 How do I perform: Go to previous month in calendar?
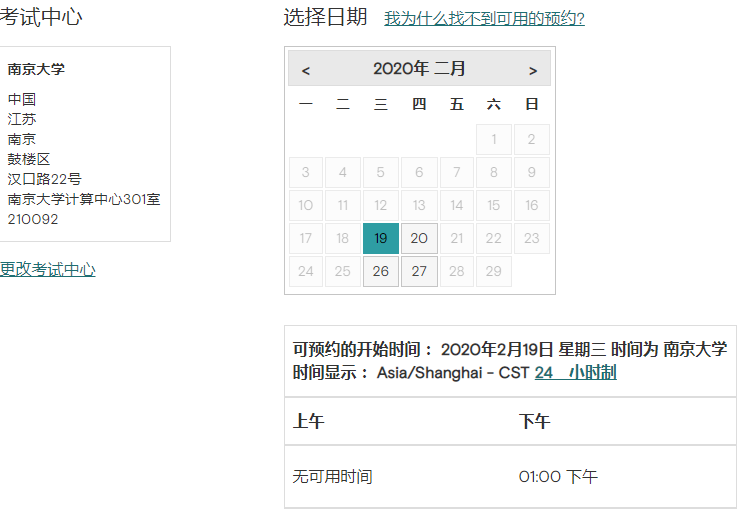pos(306,70)
